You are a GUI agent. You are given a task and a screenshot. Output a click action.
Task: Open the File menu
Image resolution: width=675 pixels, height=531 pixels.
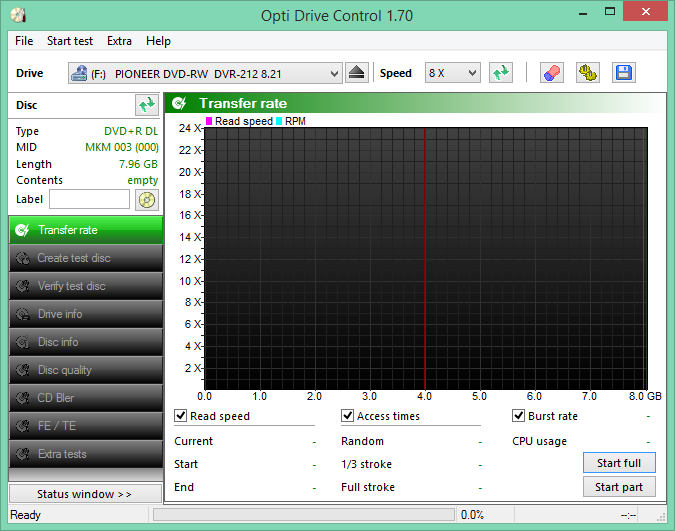point(24,41)
